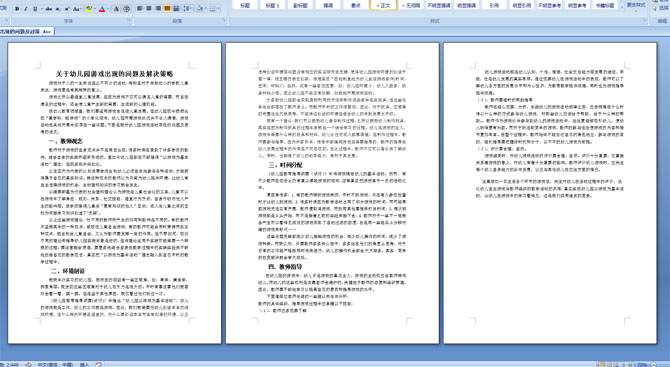Image resolution: width=670 pixels, height=367 pixels.
Task: Open the line spacing dropdown
Action: coord(188,9)
